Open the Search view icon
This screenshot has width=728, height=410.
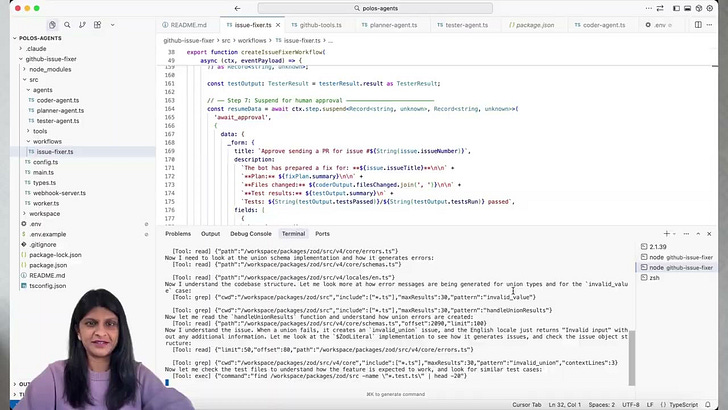[x=67, y=25]
